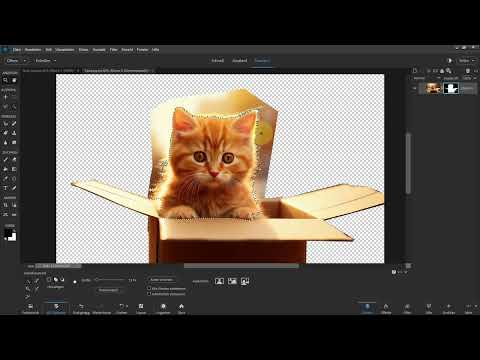Select the Sponge tool

tap(14, 142)
